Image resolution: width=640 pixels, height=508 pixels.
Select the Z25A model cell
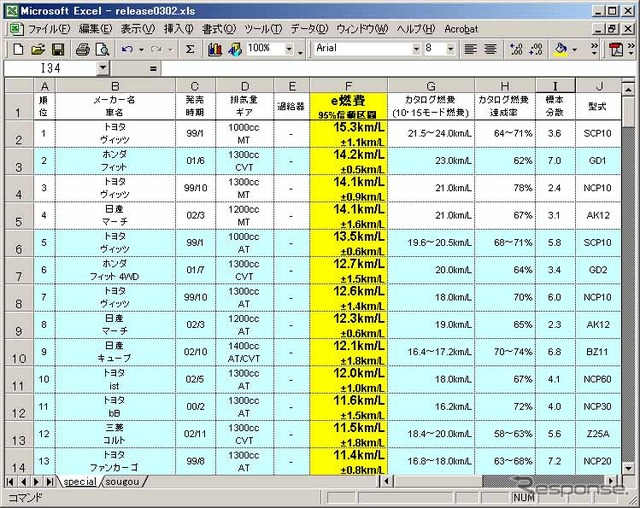(599, 435)
